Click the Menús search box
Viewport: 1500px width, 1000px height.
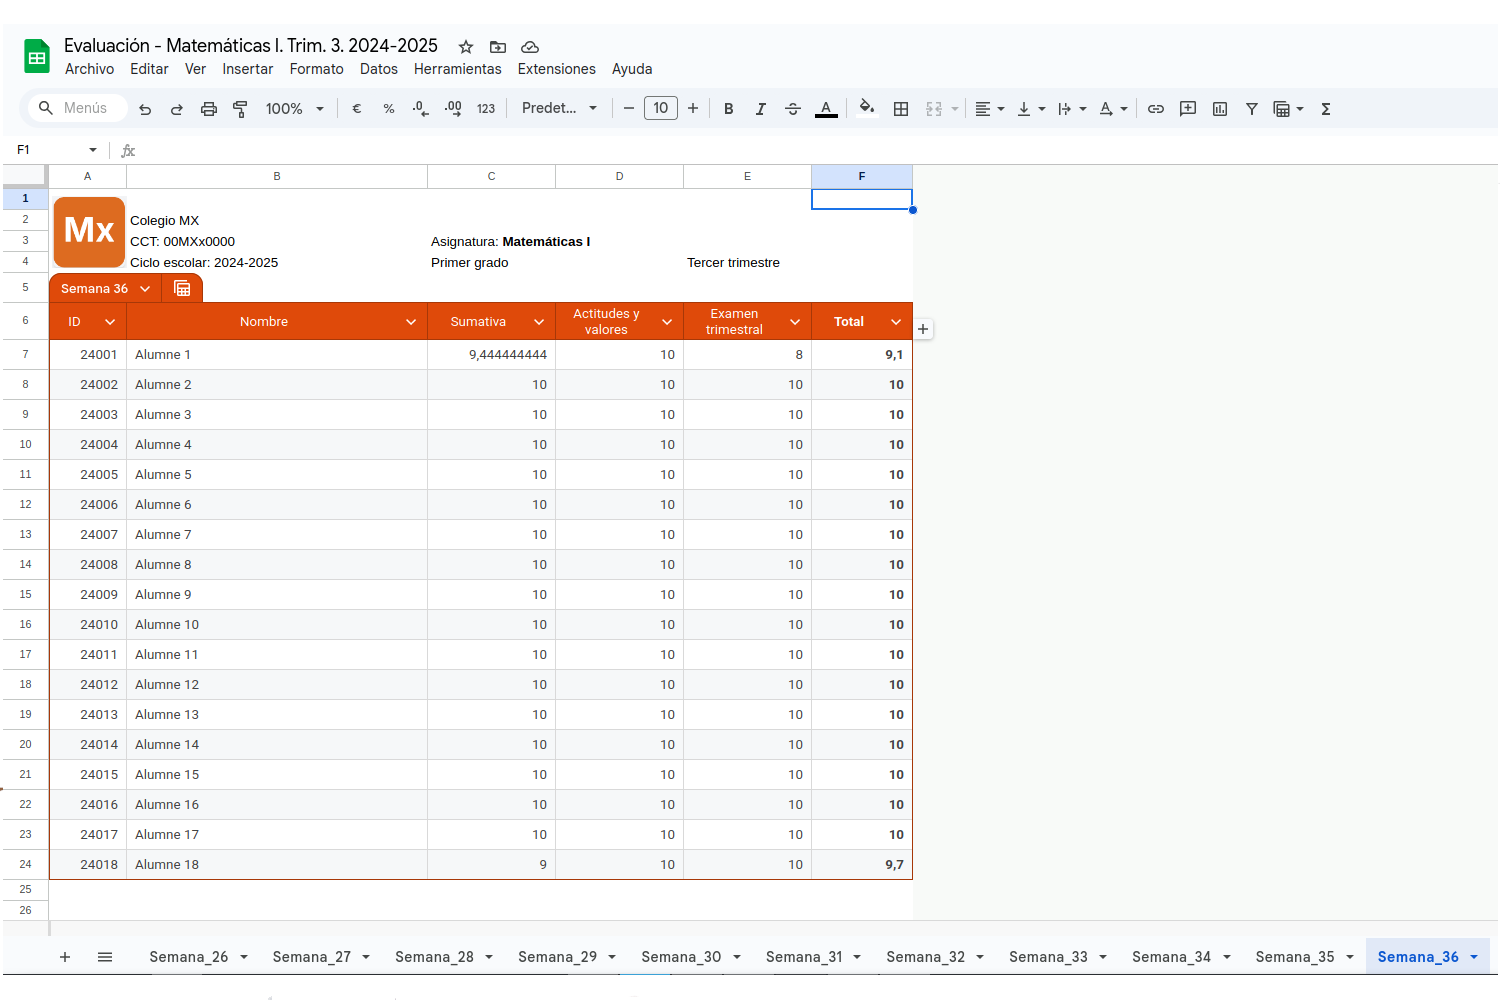click(77, 108)
